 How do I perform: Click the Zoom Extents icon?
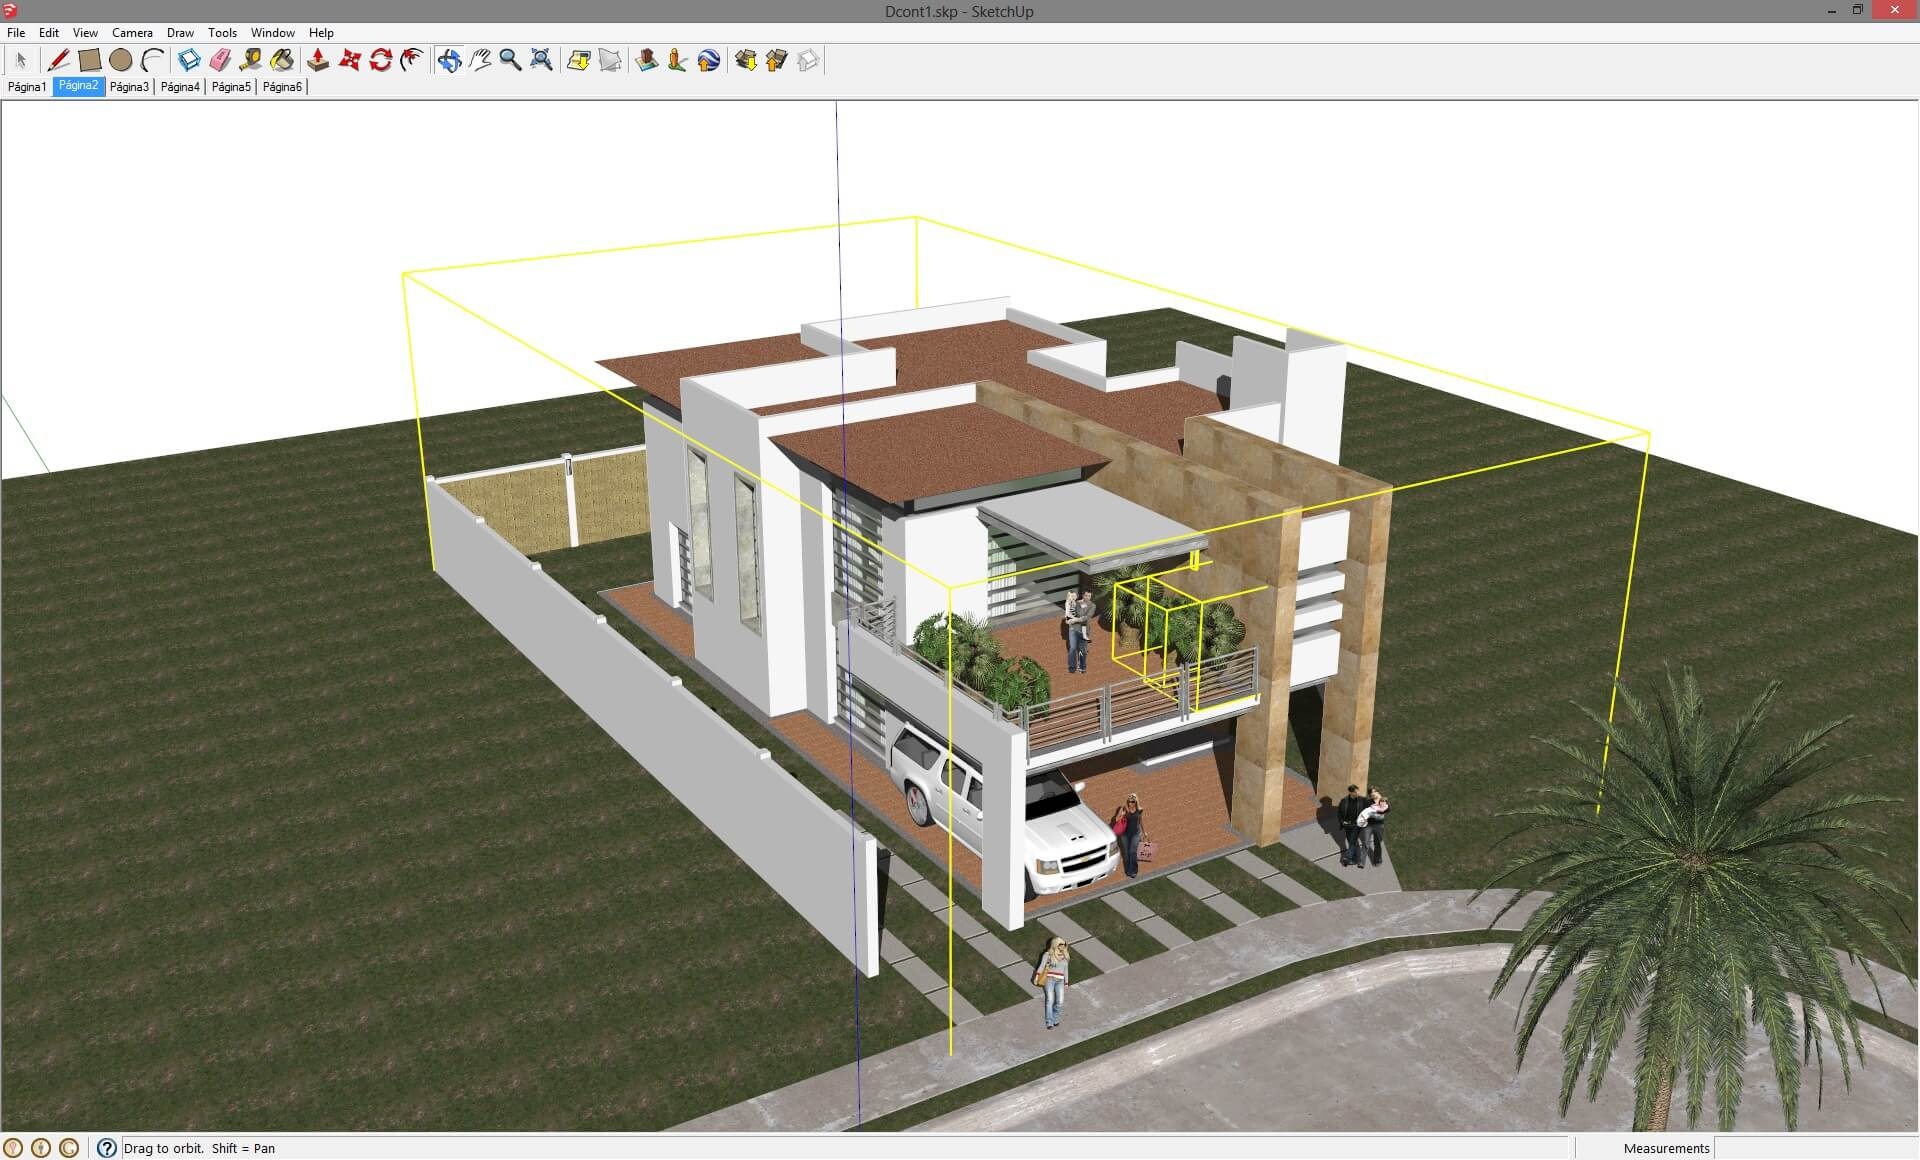542,61
